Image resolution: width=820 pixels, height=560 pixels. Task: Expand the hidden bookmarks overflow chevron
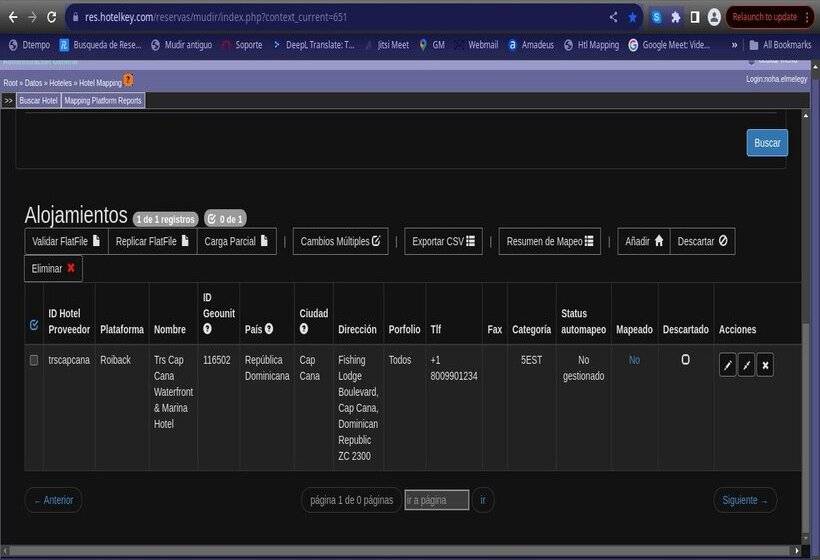tap(735, 45)
